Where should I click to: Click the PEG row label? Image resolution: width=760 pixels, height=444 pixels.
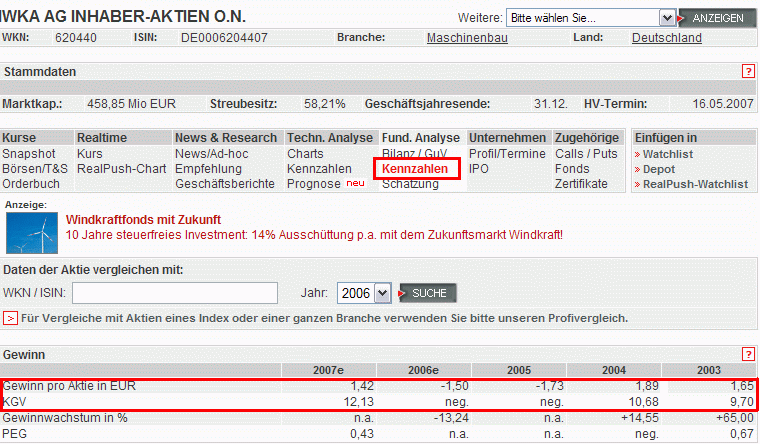pos(15,434)
